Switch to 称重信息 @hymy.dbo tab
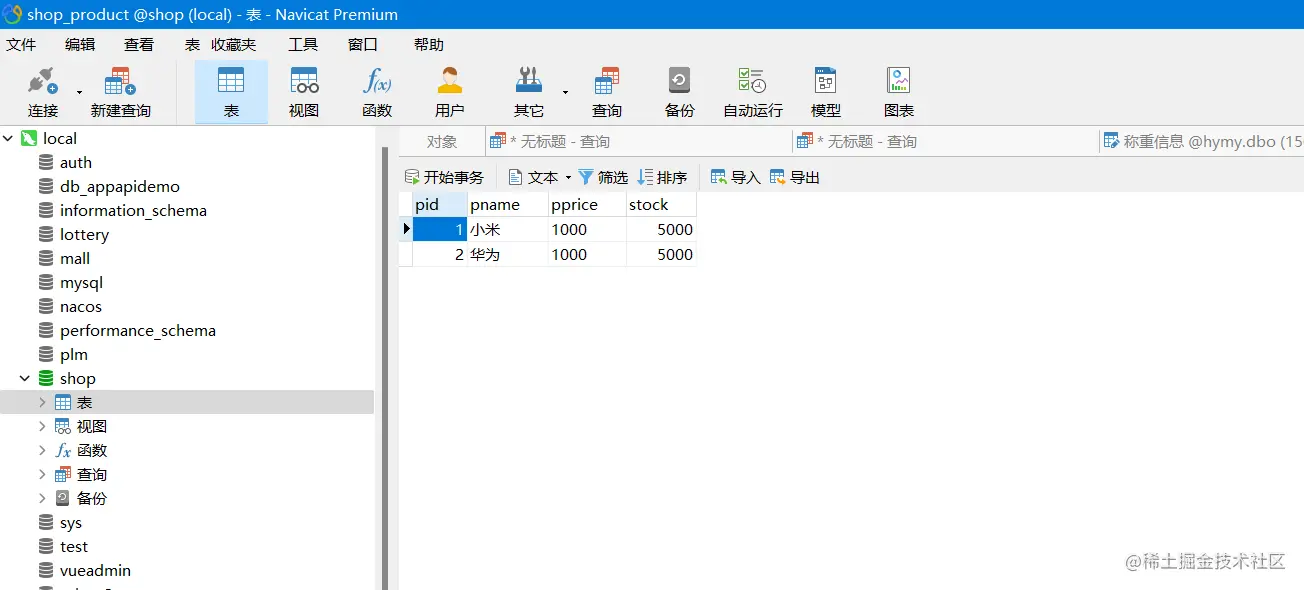Viewport: 1304px width, 590px height. (x=1202, y=142)
